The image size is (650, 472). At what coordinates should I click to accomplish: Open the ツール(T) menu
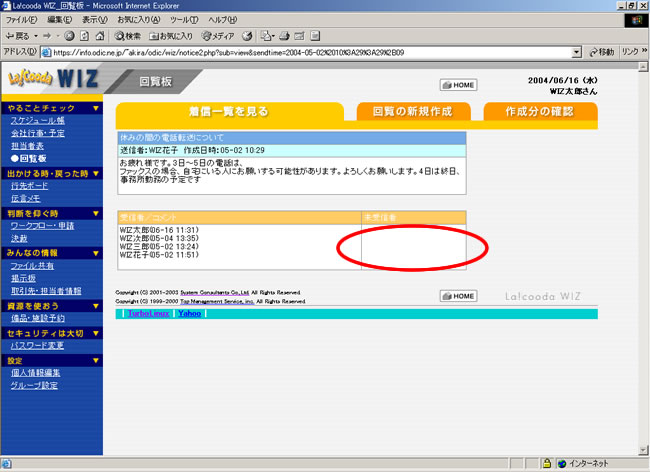click(x=184, y=19)
